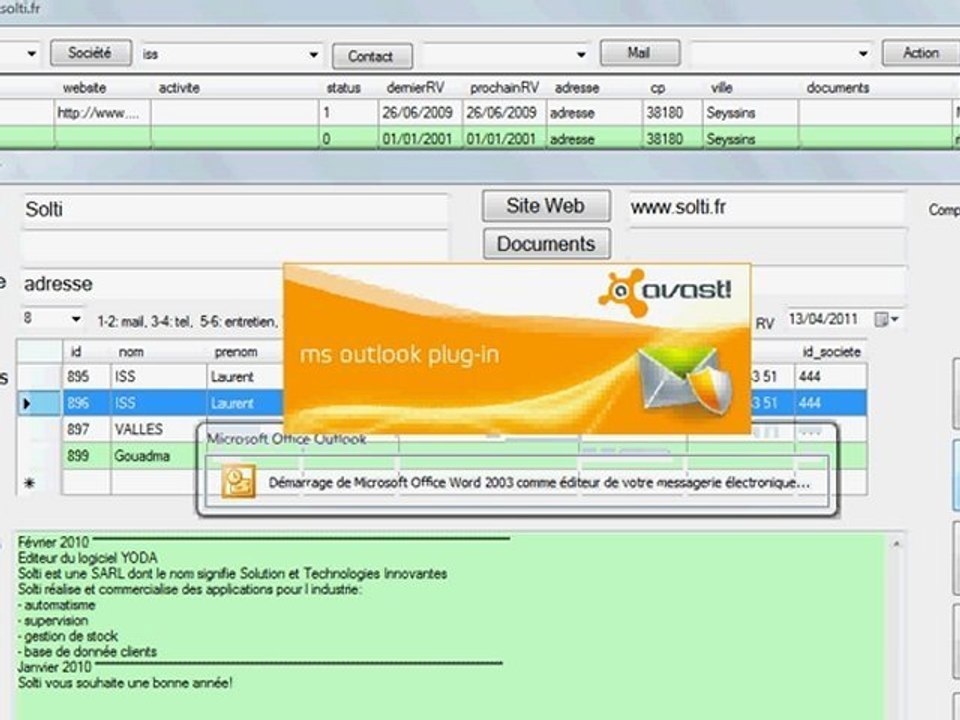Viewport: 960px width, 720px height.
Task: Sort by the prochainRV column header
Action: [x=504, y=88]
